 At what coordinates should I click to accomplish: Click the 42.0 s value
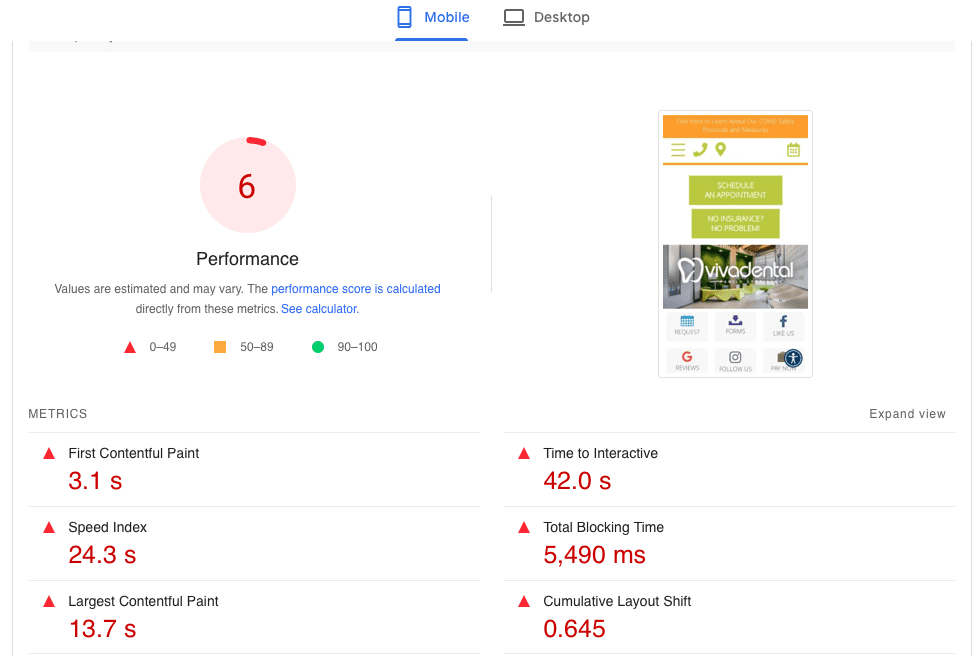[577, 481]
